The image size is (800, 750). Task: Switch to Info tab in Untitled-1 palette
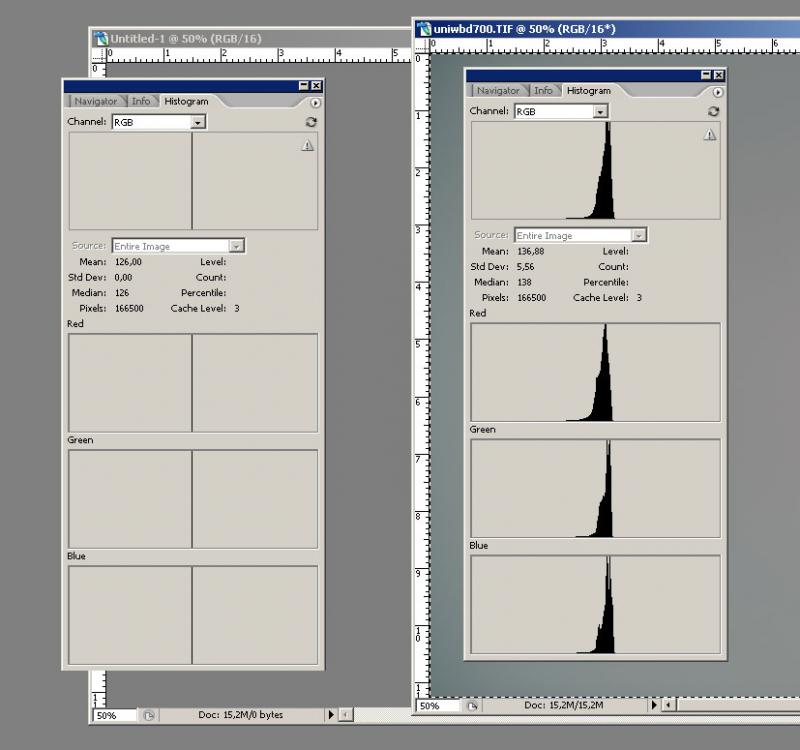141,101
